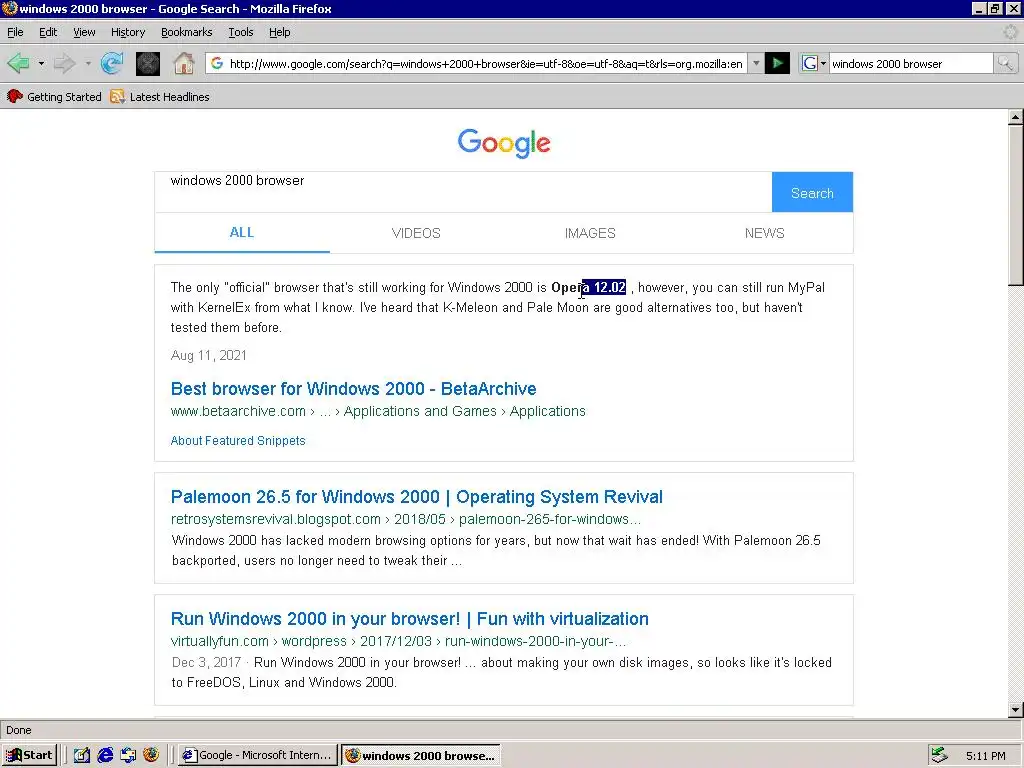
Task: Open the Latest Headlines feed bookmark
Action: tap(160, 97)
